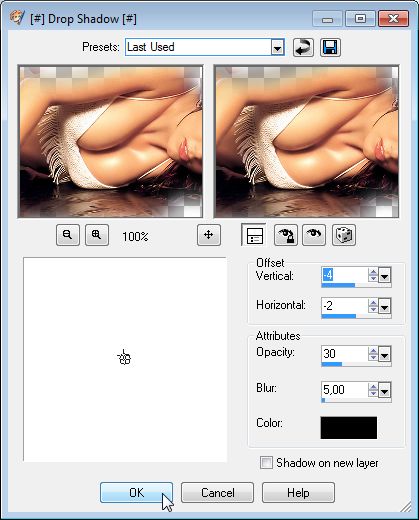
Task: Click the navigate preview crosshair icon
Action: click(x=209, y=235)
